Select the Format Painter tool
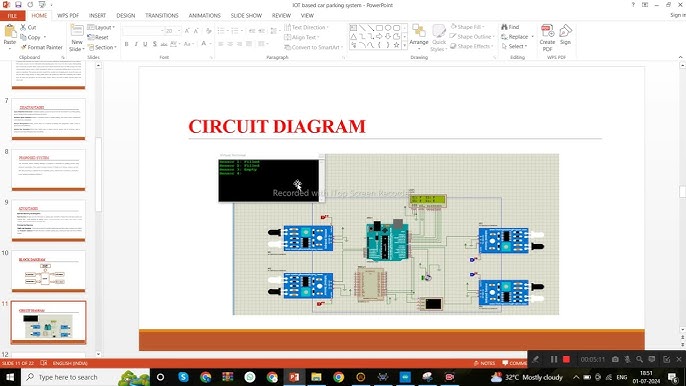The height and width of the screenshot is (386, 686). pos(42,47)
